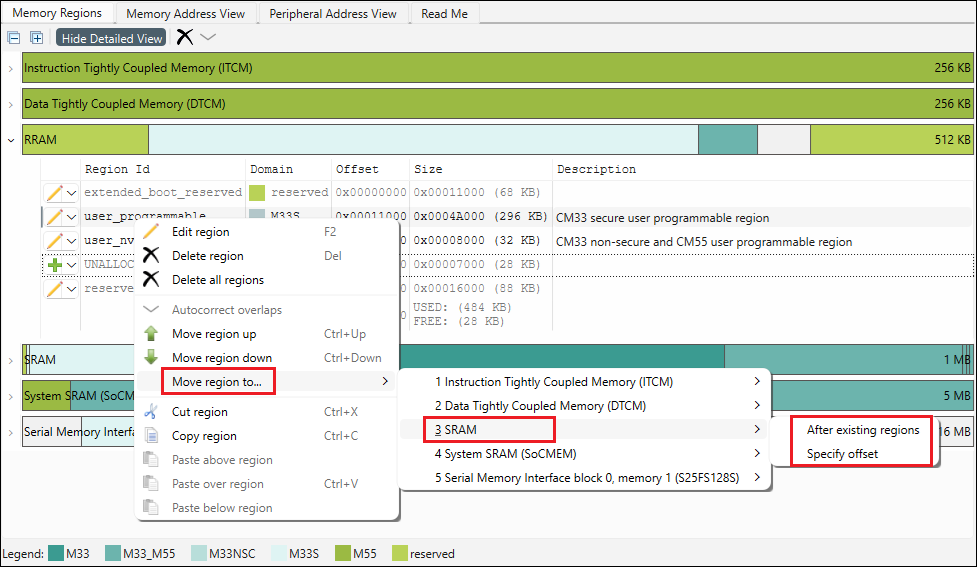Viewport: 977px width, 567px height.
Task: Toggle the Hide Detailed View button
Action: [x=111, y=38]
